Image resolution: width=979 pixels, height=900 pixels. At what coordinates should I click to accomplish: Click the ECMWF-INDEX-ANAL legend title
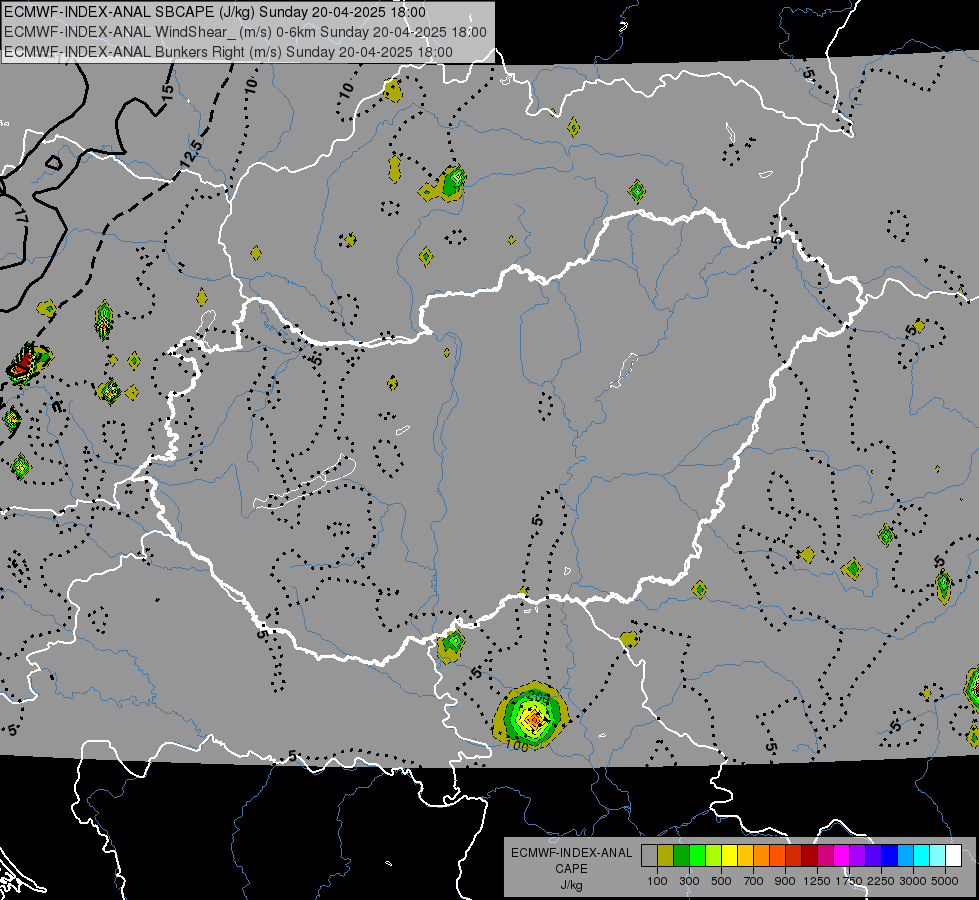pyautogui.click(x=571, y=853)
